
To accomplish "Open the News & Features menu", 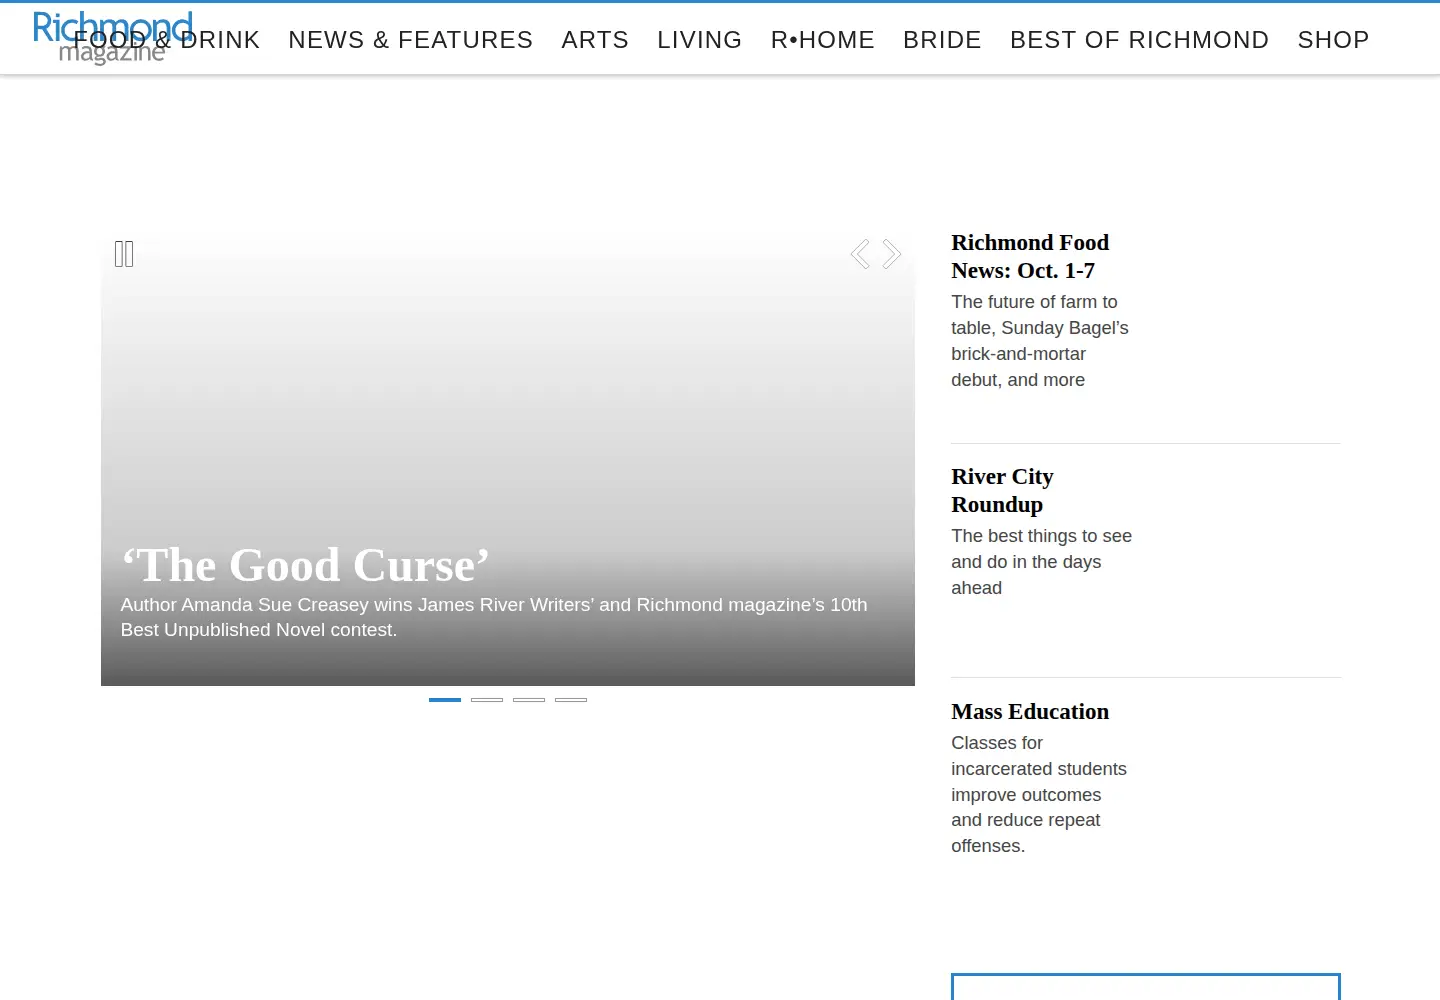I will coord(411,40).
